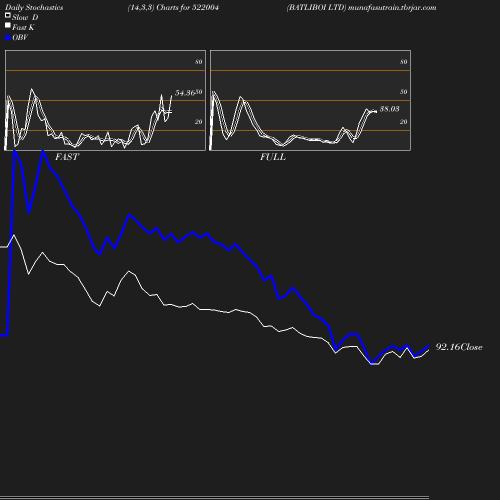Click the 'OBV' legend label

click(20, 38)
